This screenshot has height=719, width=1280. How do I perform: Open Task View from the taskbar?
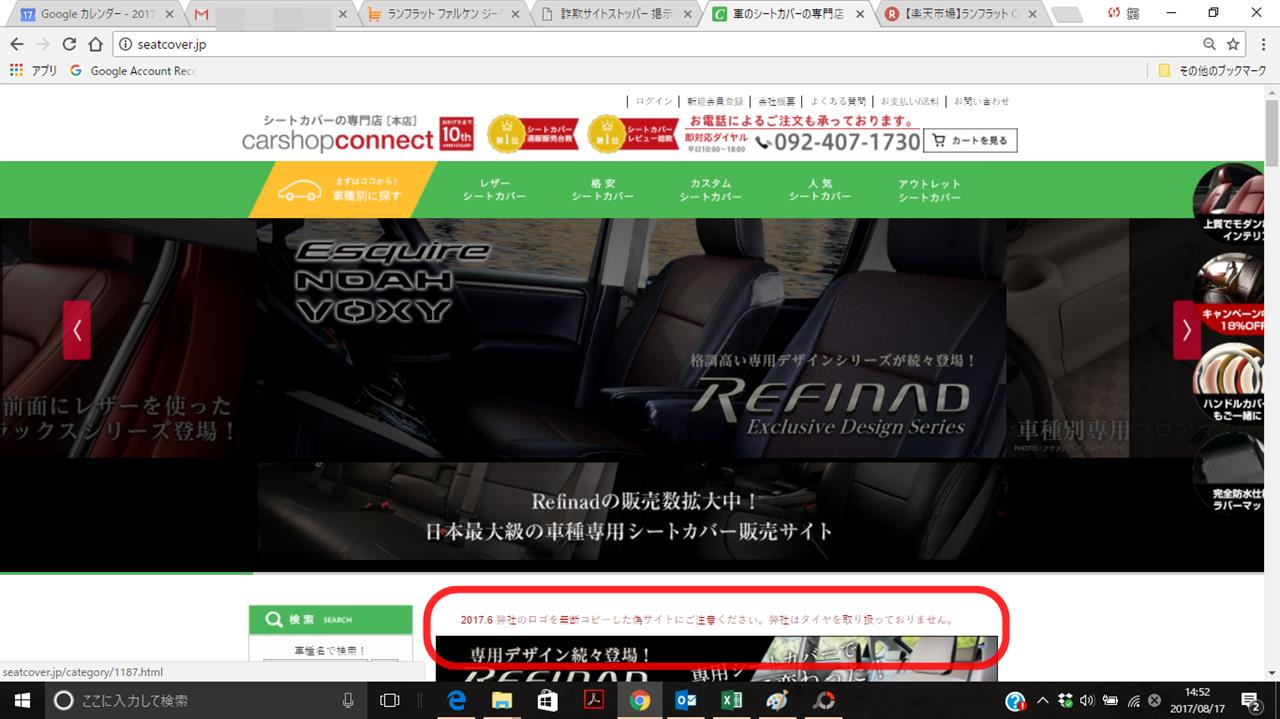tap(391, 700)
